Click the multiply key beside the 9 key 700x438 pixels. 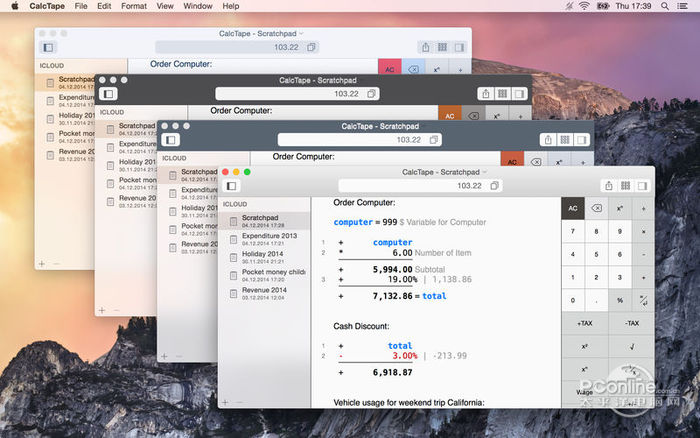pos(643,231)
